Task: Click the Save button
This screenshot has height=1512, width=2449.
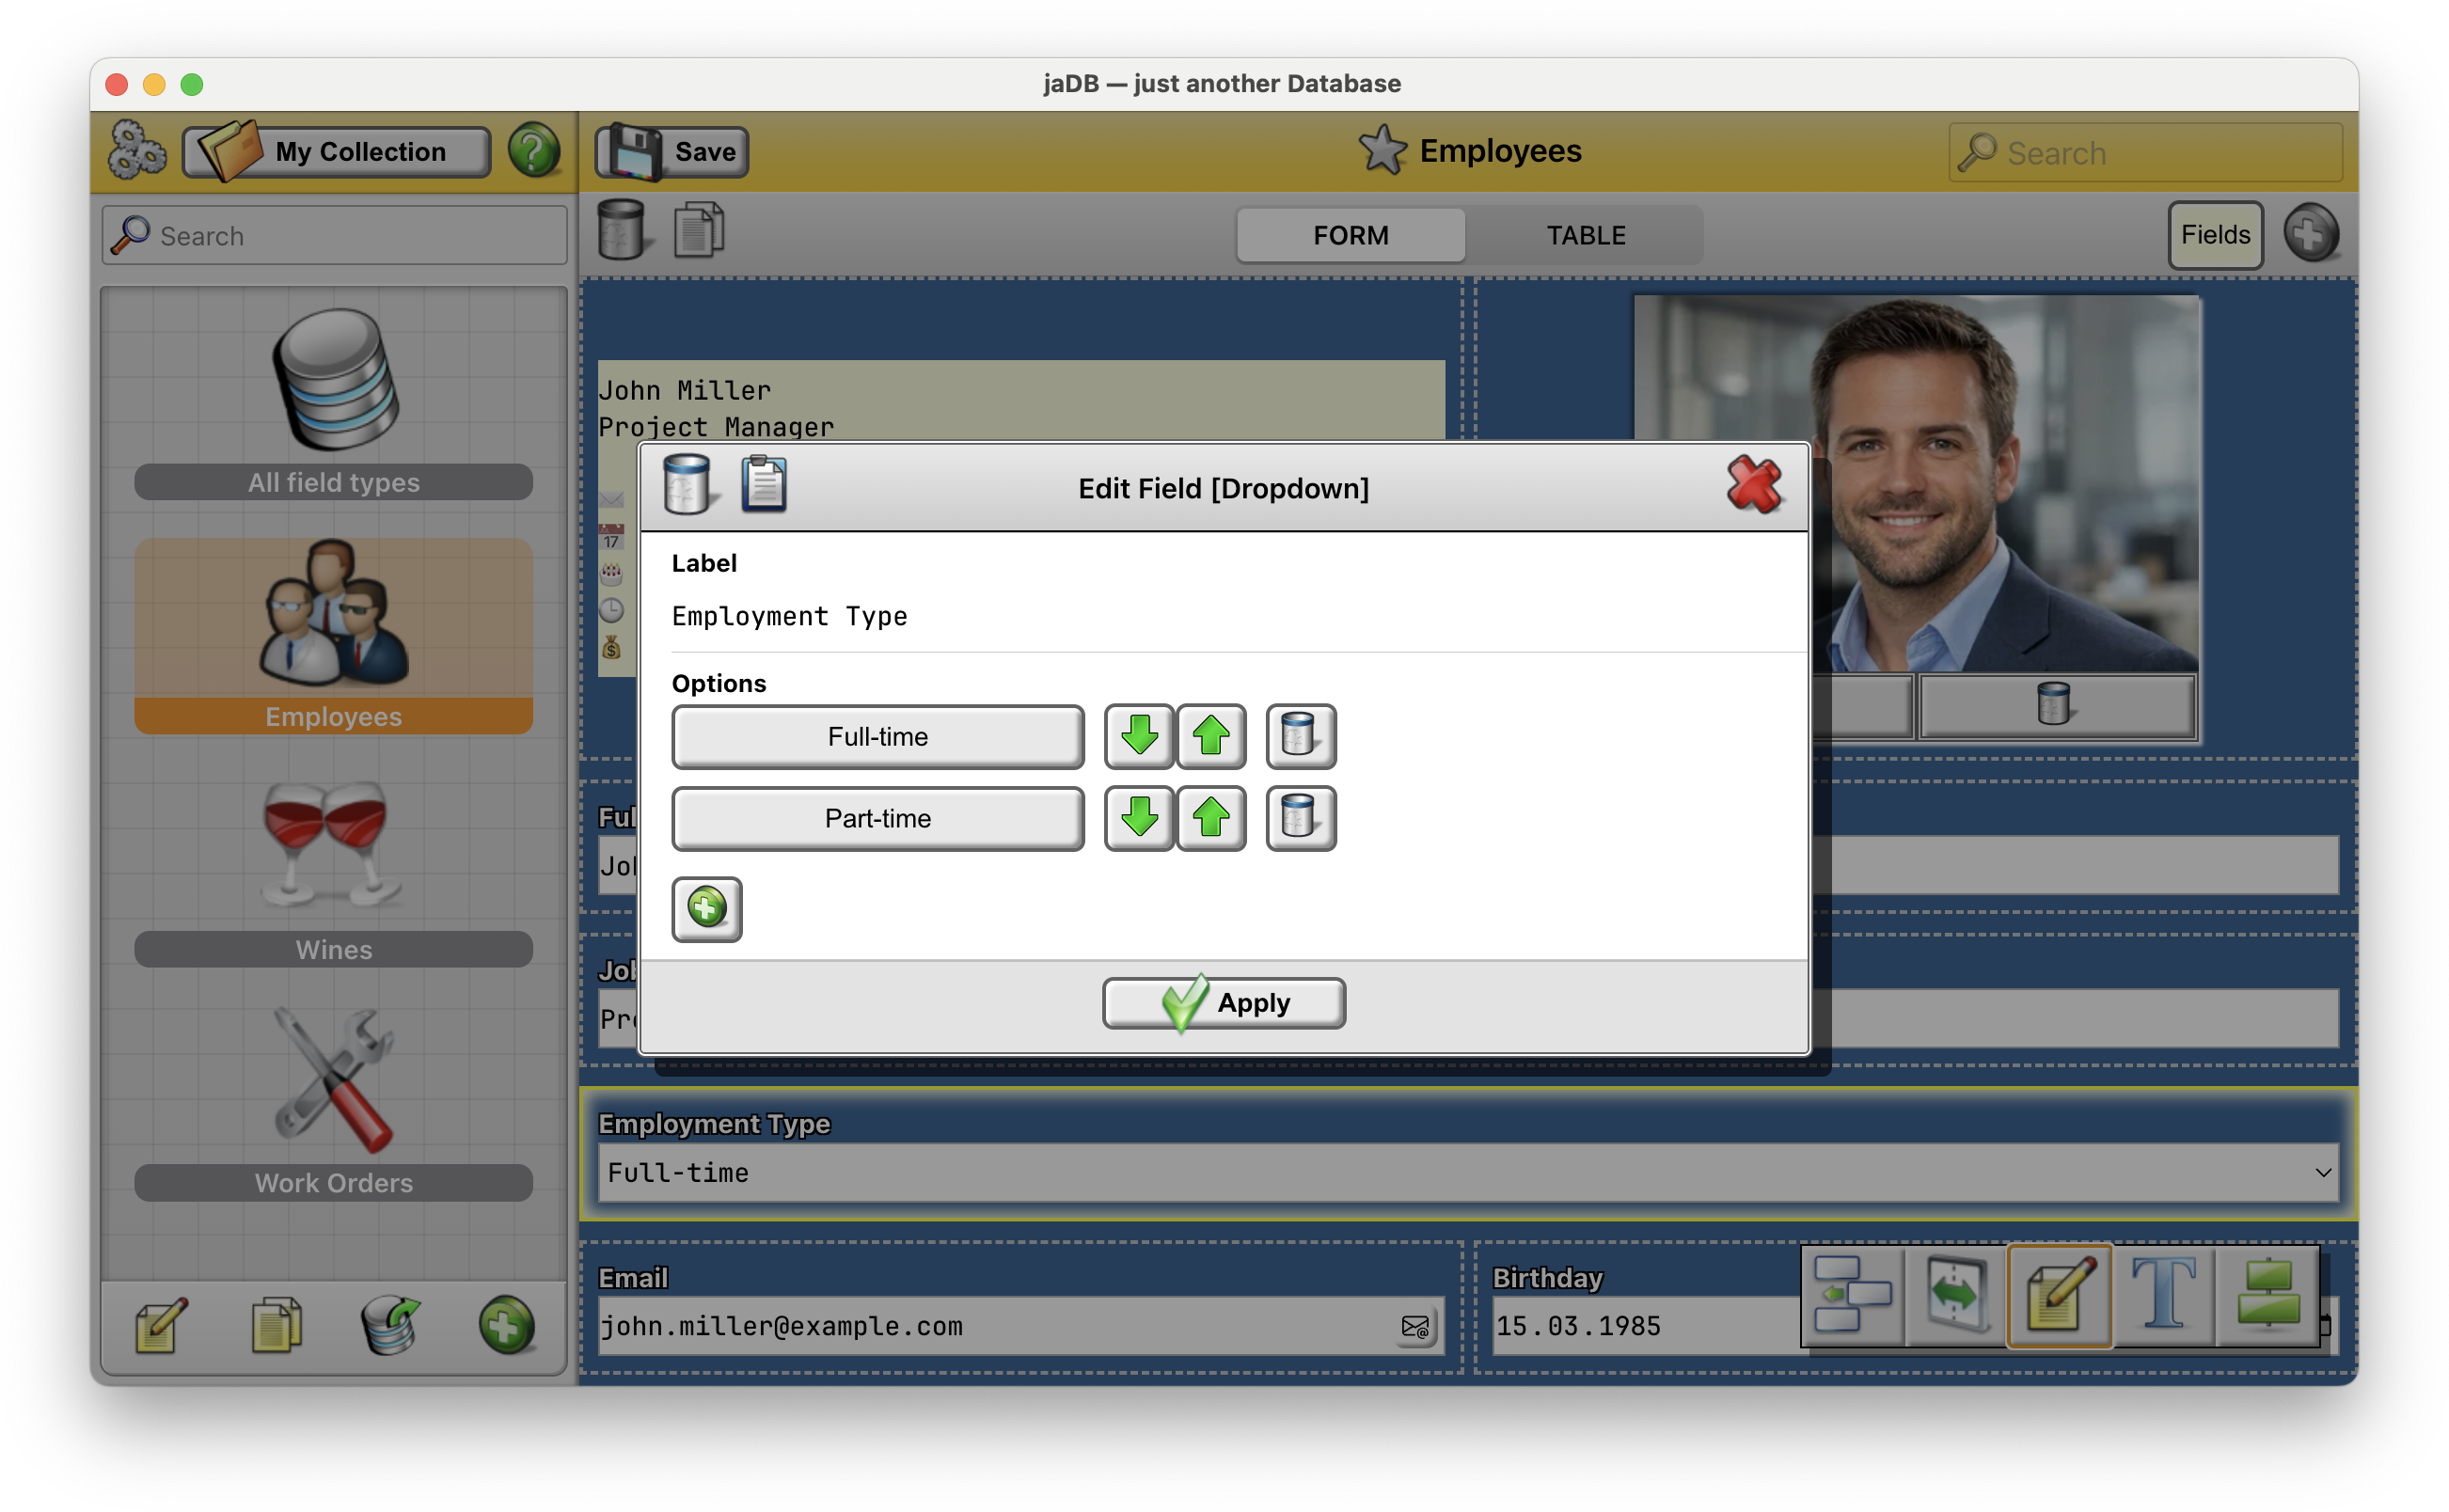Action: coord(672,152)
